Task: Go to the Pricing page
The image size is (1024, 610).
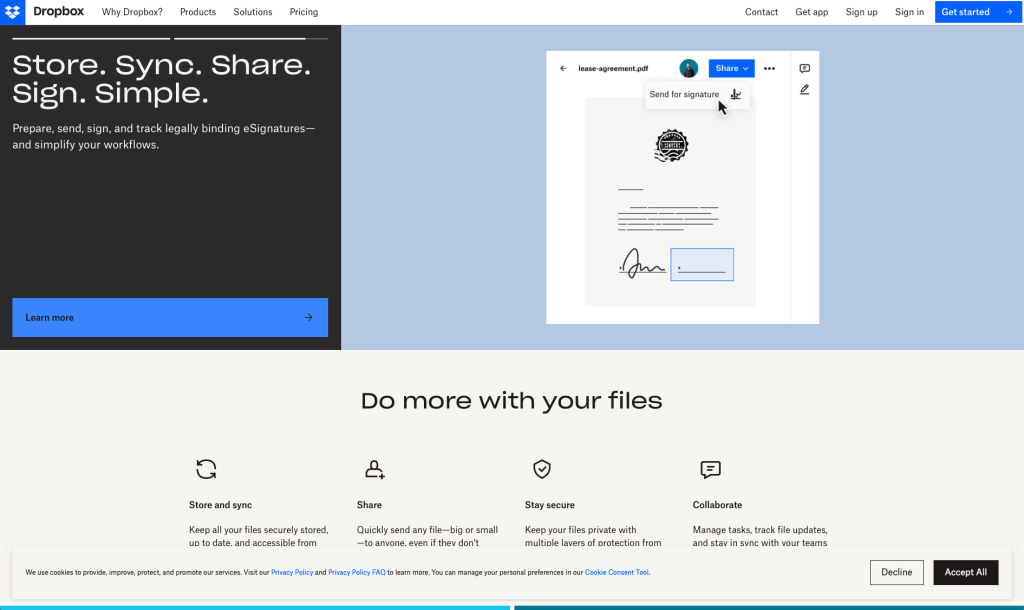Action: click(x=304, y=12)
